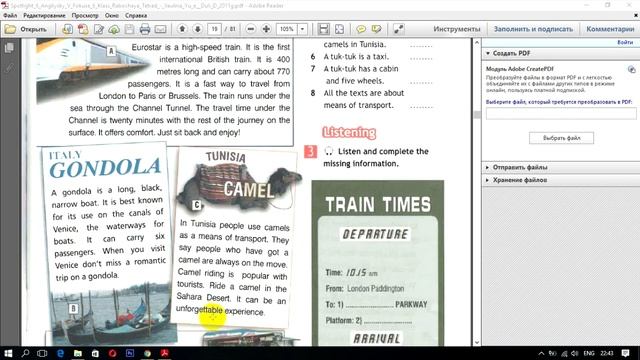Switch to read mode with arrows icon
640x360 pixels.
tap(398, 29)
